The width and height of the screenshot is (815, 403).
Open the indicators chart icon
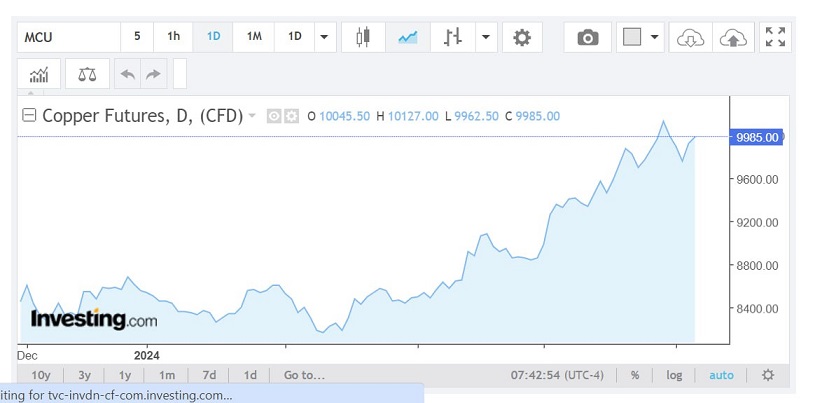[39, 74]
